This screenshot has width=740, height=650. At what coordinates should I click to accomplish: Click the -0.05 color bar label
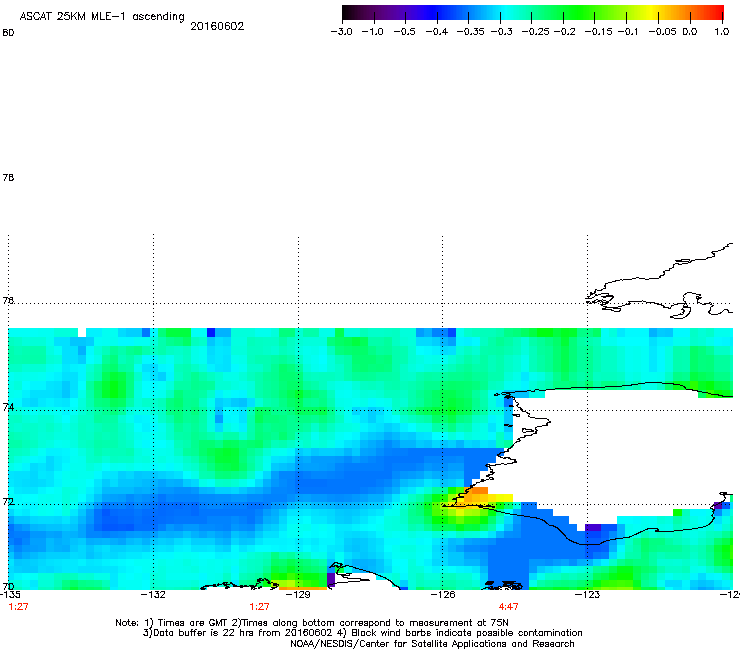[x=662, y=32]
